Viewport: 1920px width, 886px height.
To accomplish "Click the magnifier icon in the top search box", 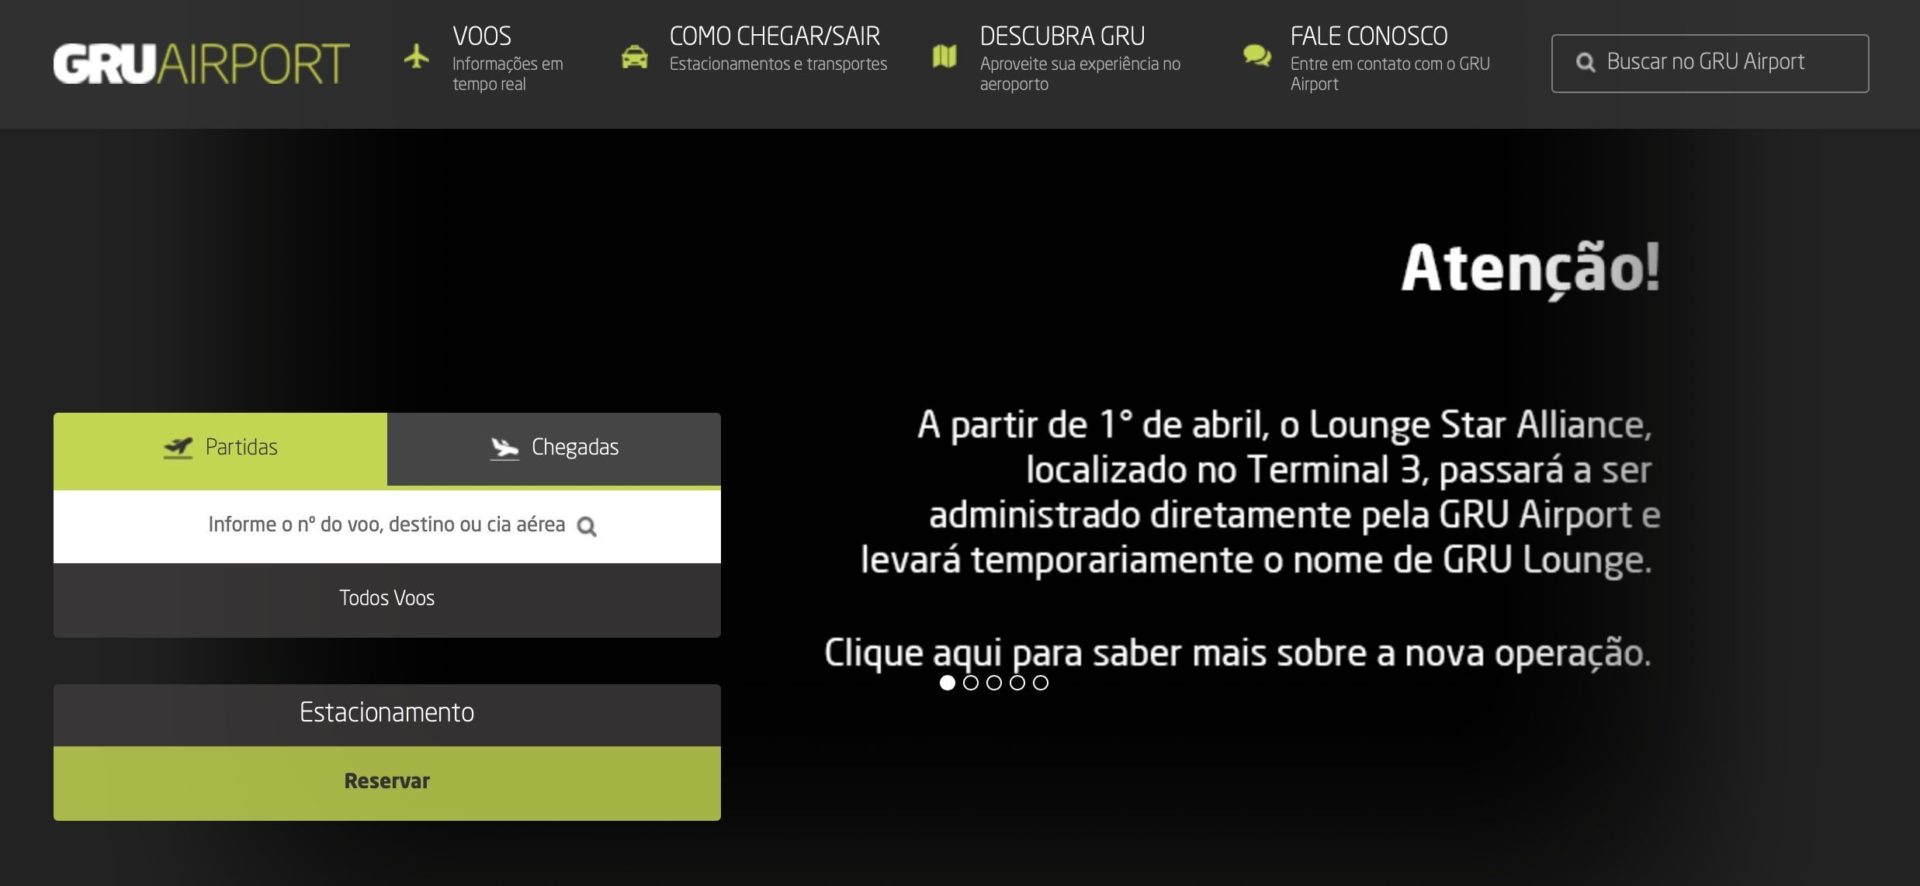I will 1585,63.
